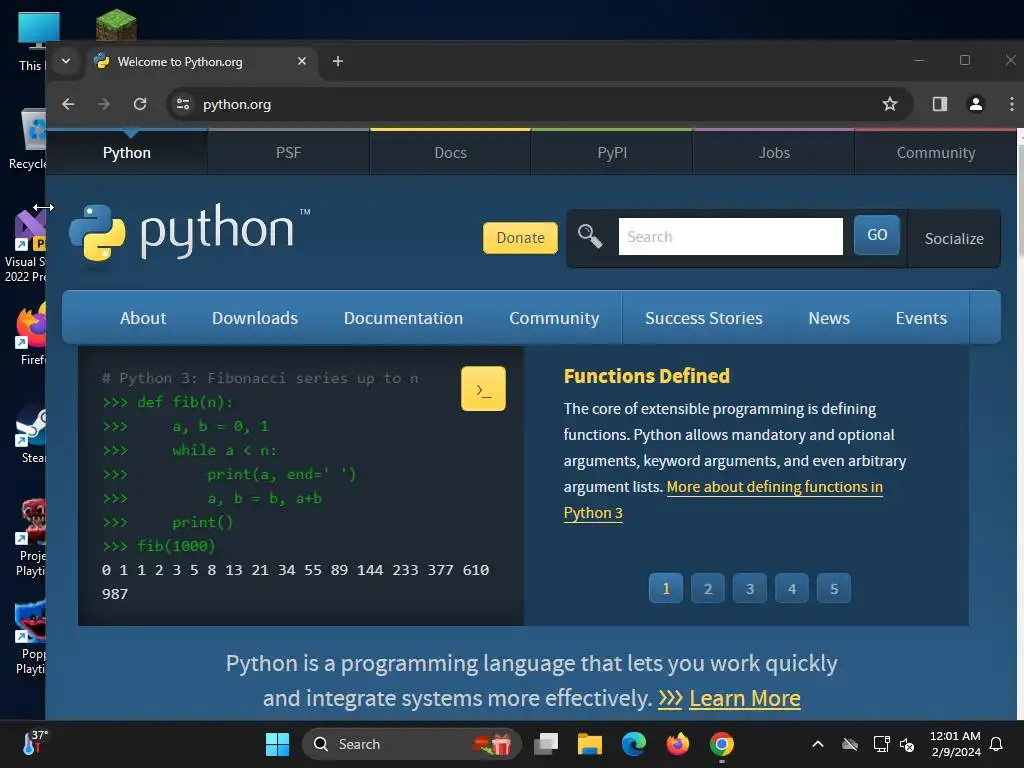The image size is (1024, 768).
Task: Click the page vertical scrollbar thumb
Action: pyautogui.click(x=1020, y=199)
